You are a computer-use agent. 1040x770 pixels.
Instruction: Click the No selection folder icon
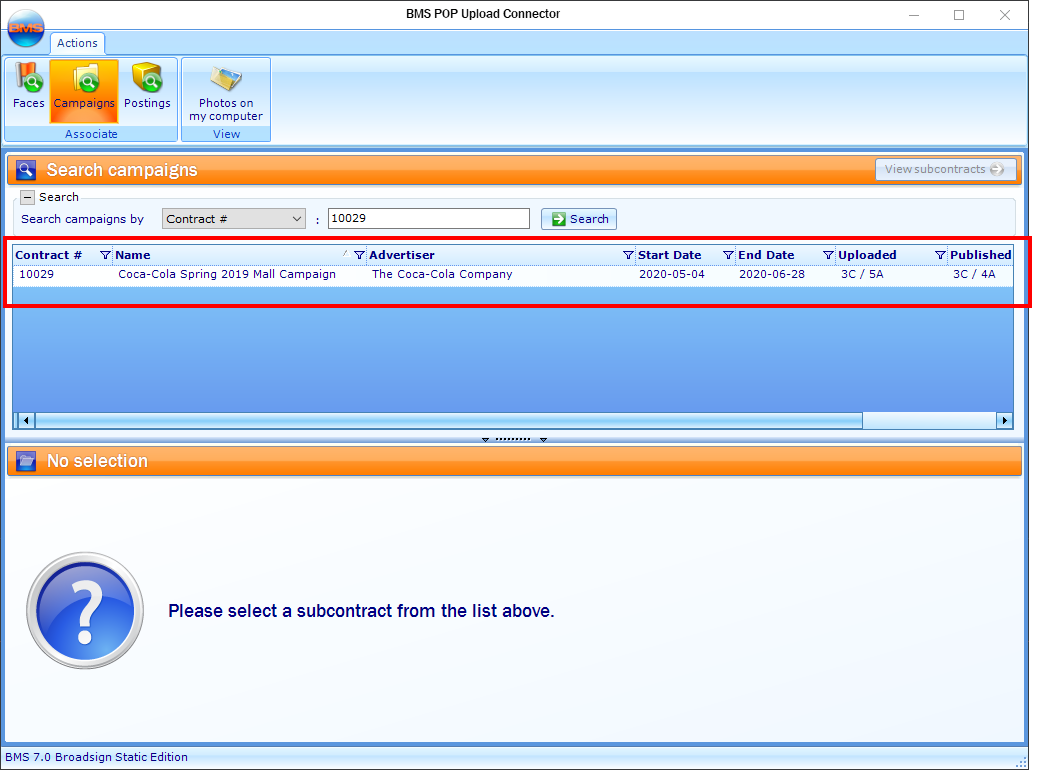point(26,461)
